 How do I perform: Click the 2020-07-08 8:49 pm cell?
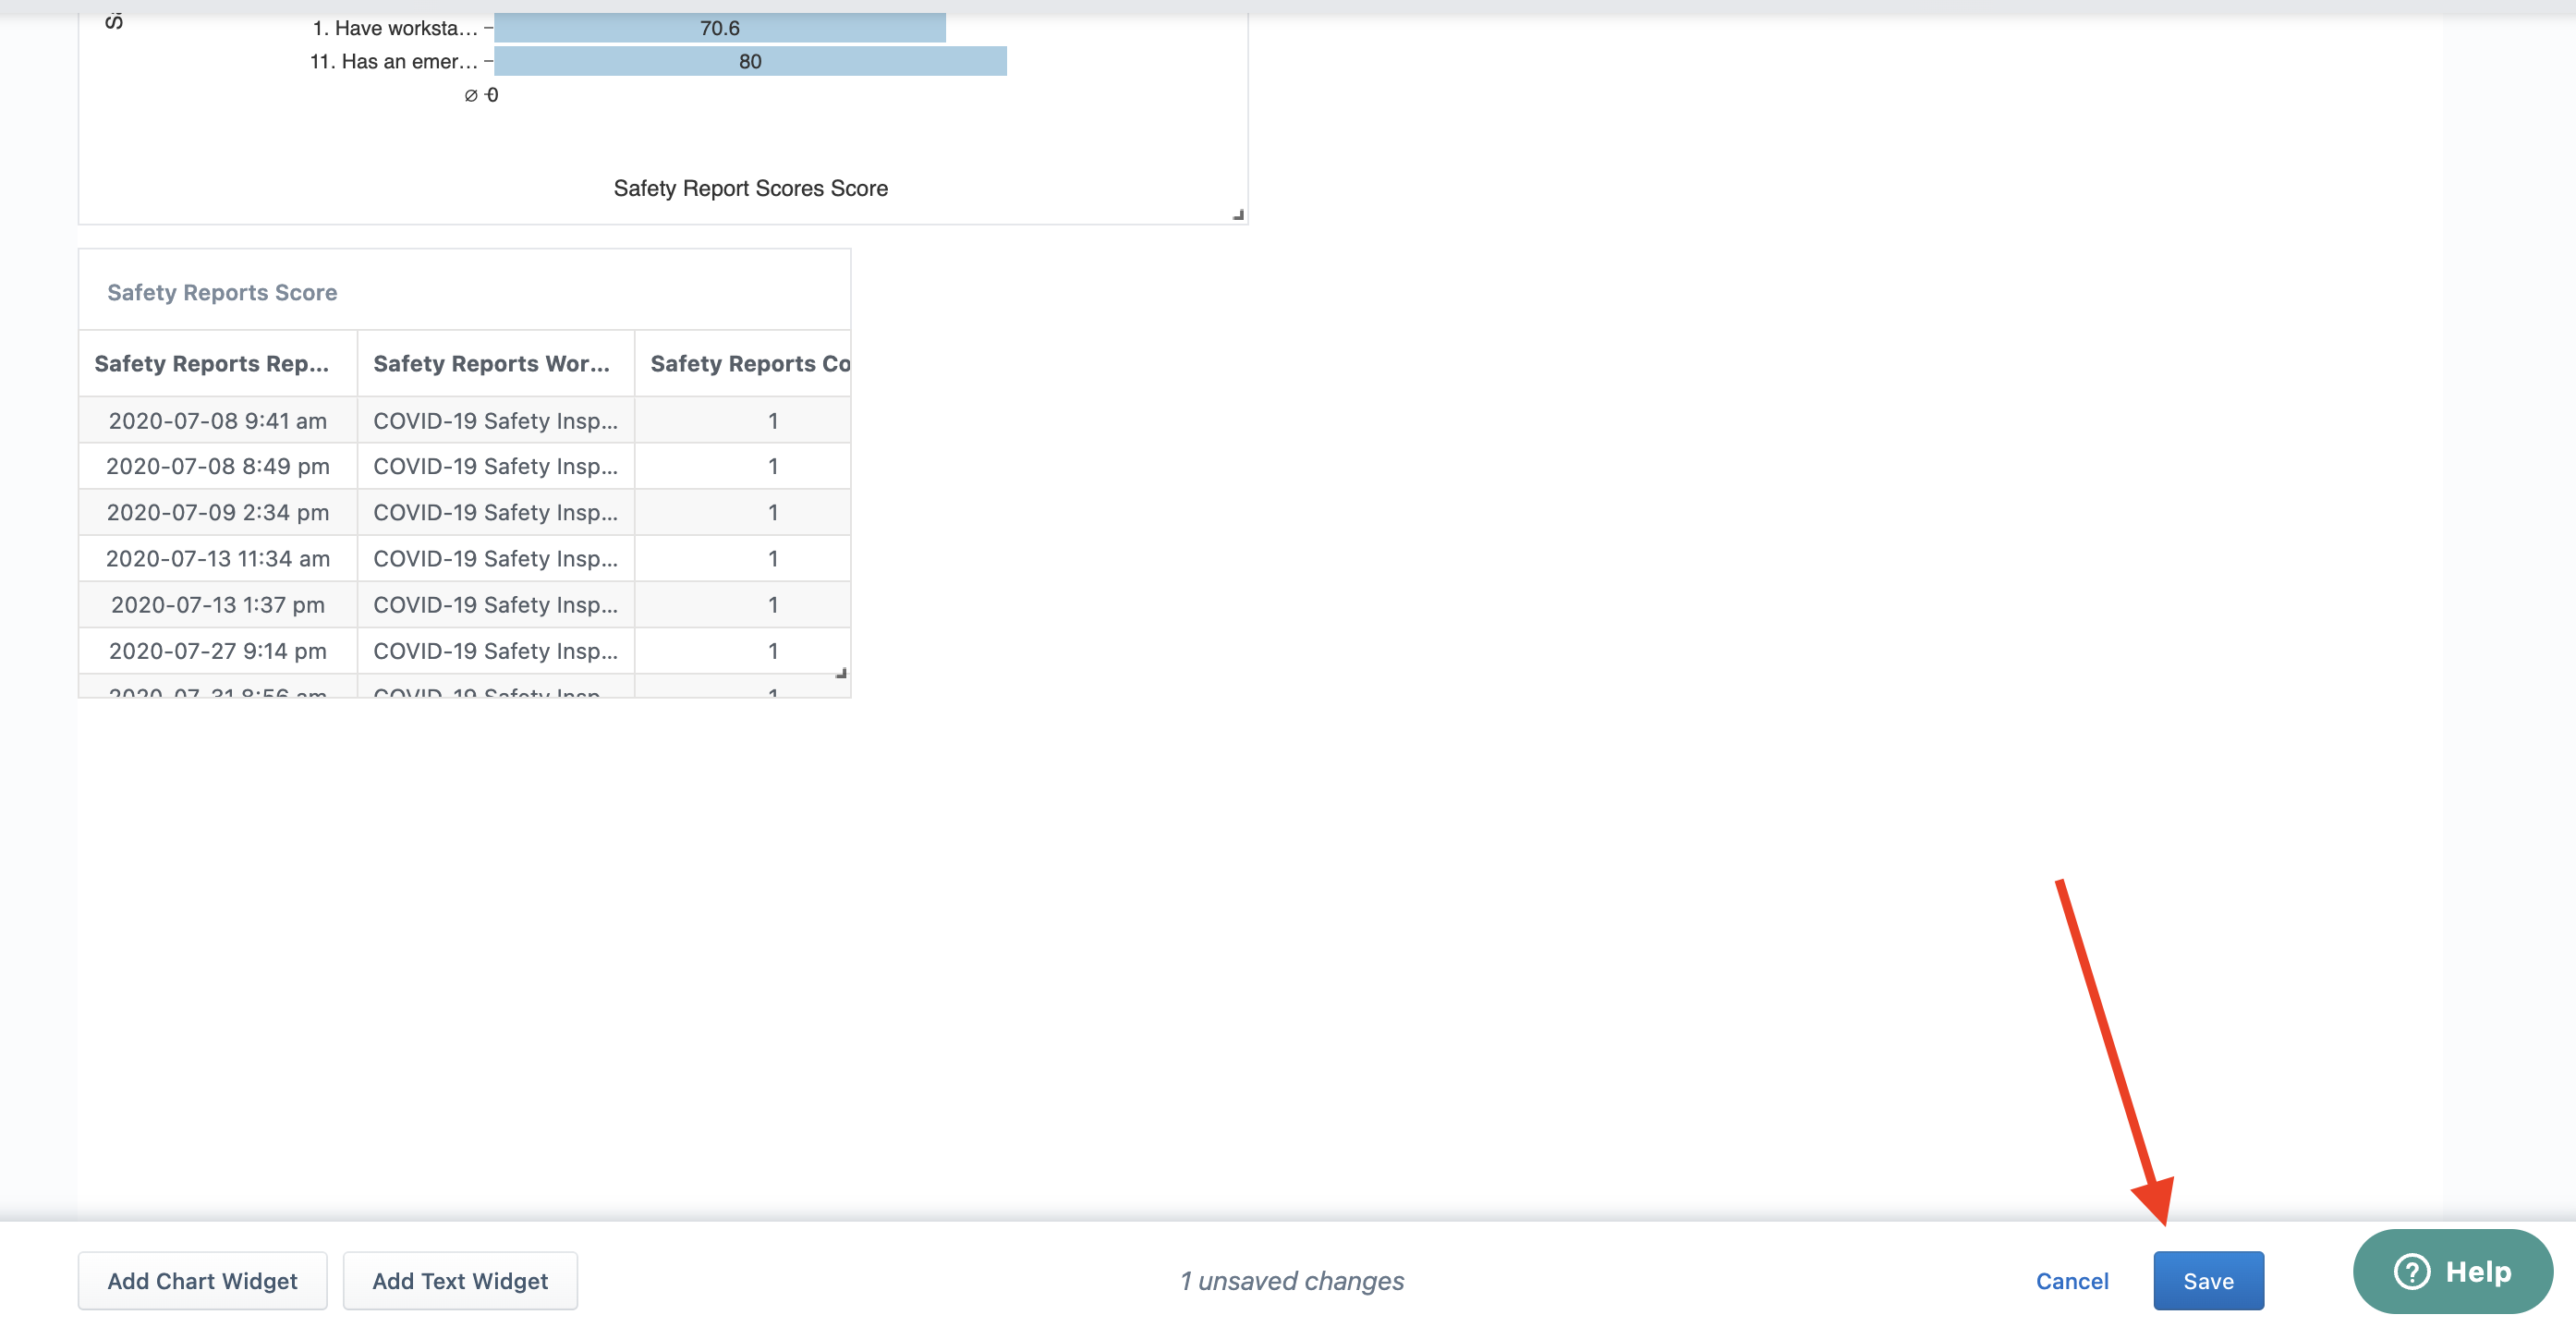tap(217, 466)
